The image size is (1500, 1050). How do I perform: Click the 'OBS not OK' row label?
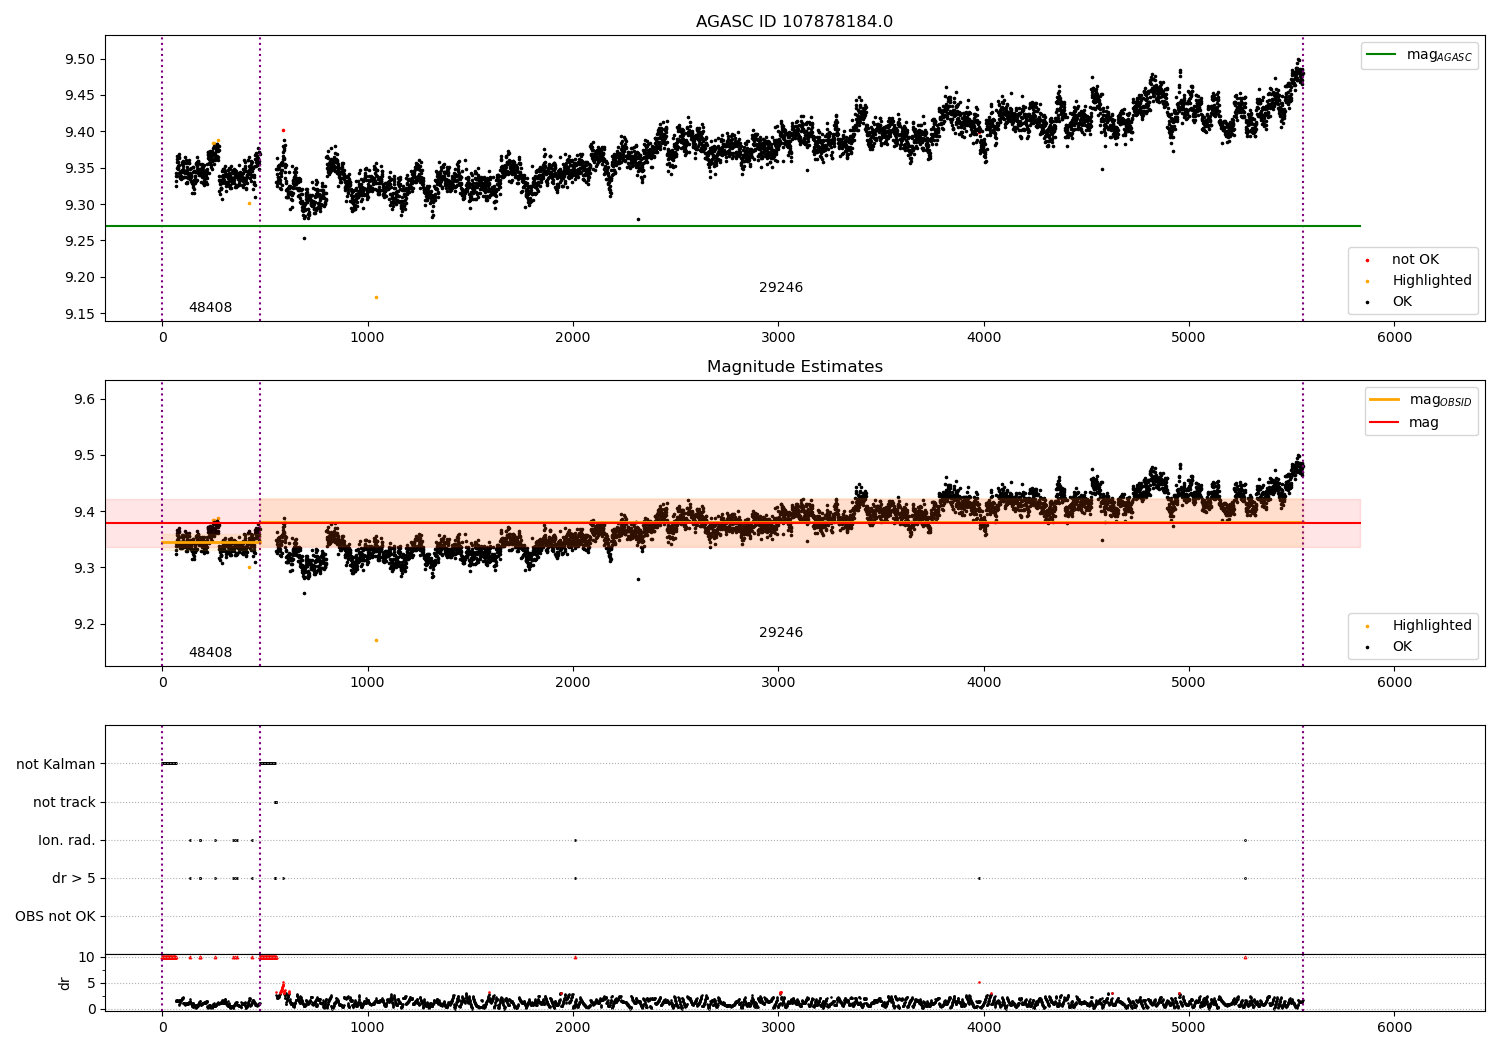55,916
